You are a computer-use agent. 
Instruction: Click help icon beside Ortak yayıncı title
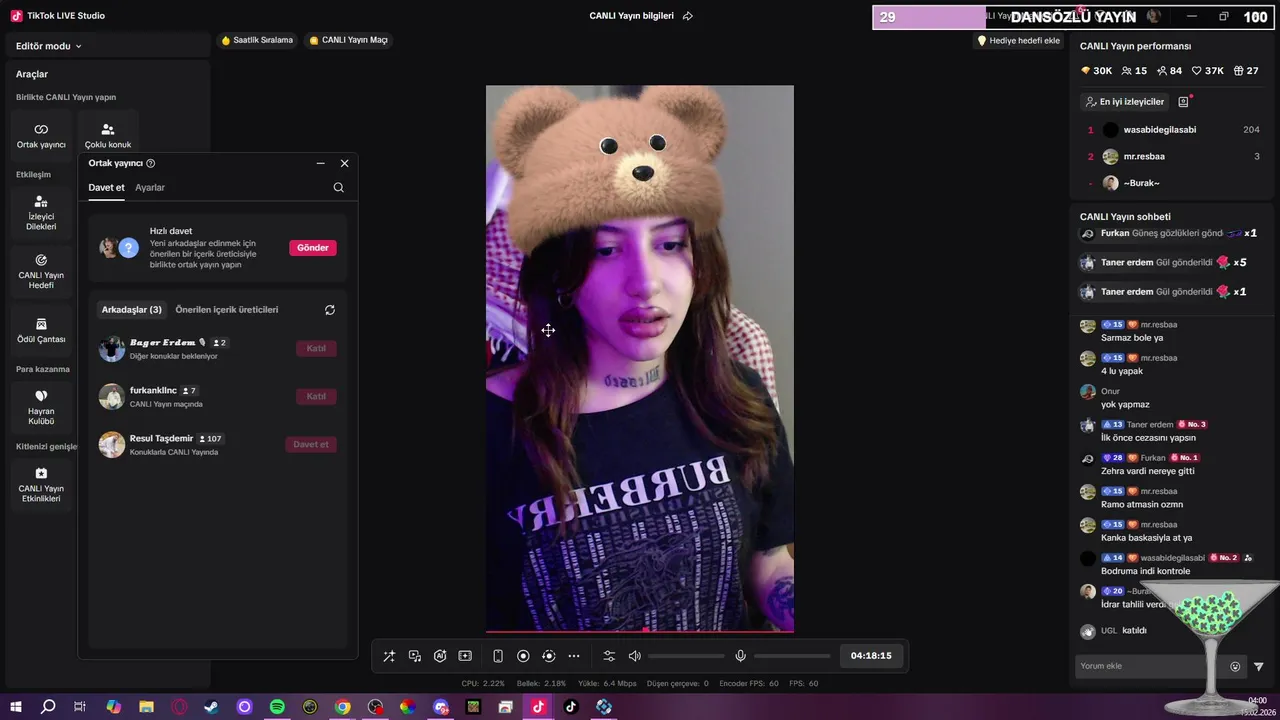(x=151, y=163)
